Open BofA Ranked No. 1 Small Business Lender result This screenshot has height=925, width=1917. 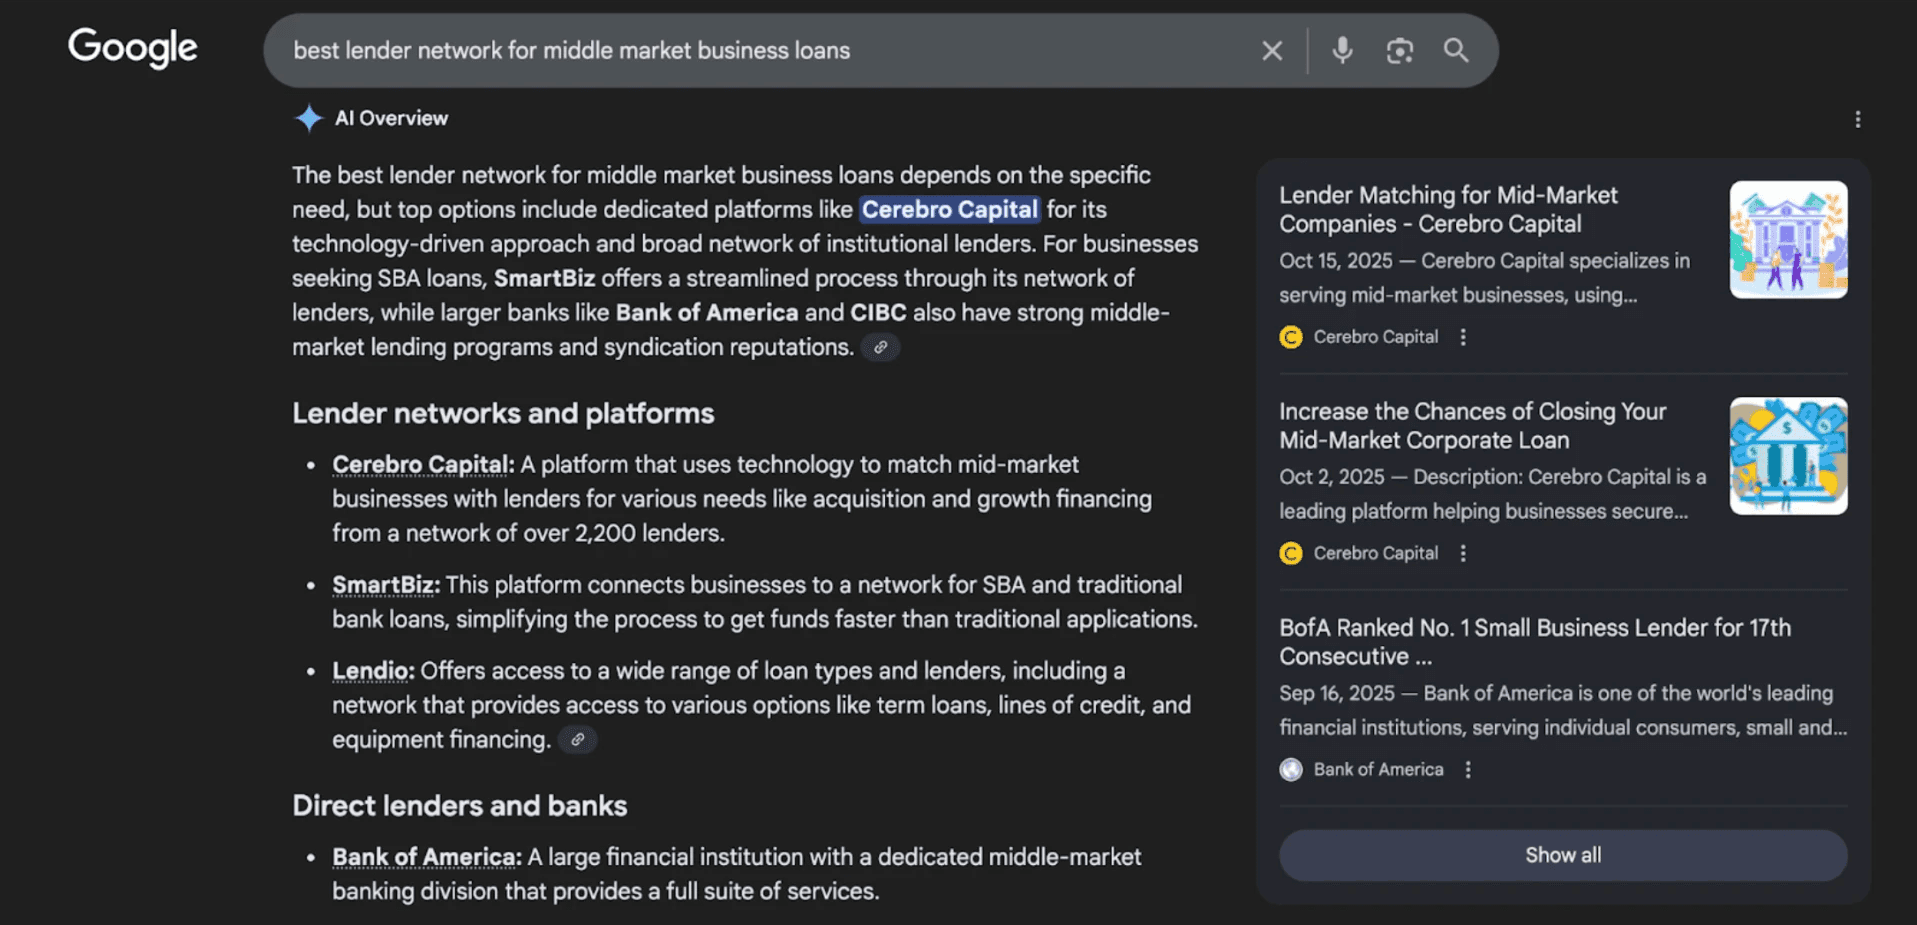1535,642
